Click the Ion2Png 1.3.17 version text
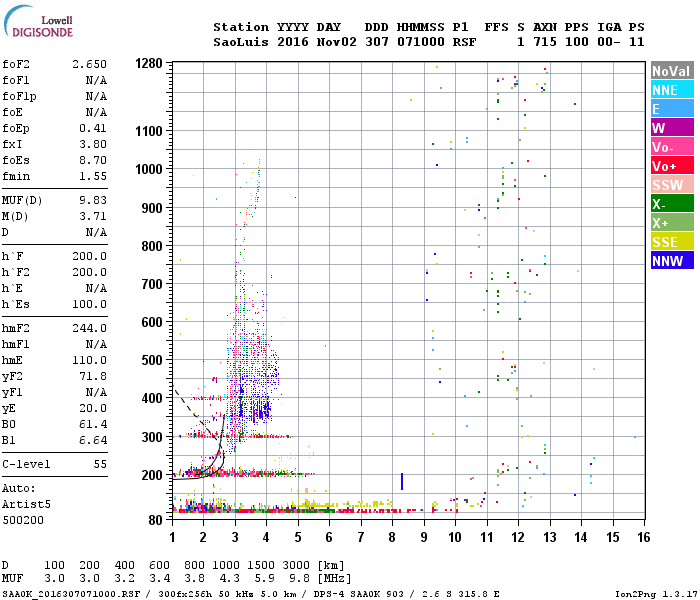 [655, 594]
